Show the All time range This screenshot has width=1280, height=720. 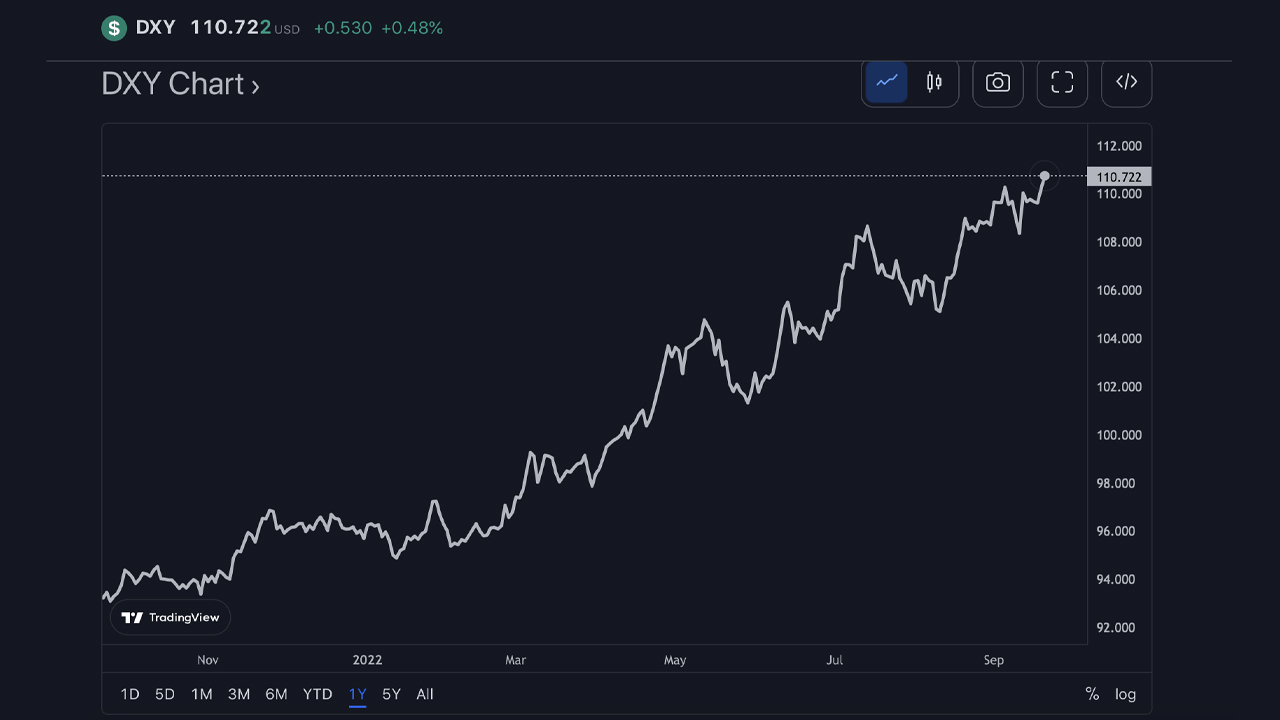click(x=425, y=694)
